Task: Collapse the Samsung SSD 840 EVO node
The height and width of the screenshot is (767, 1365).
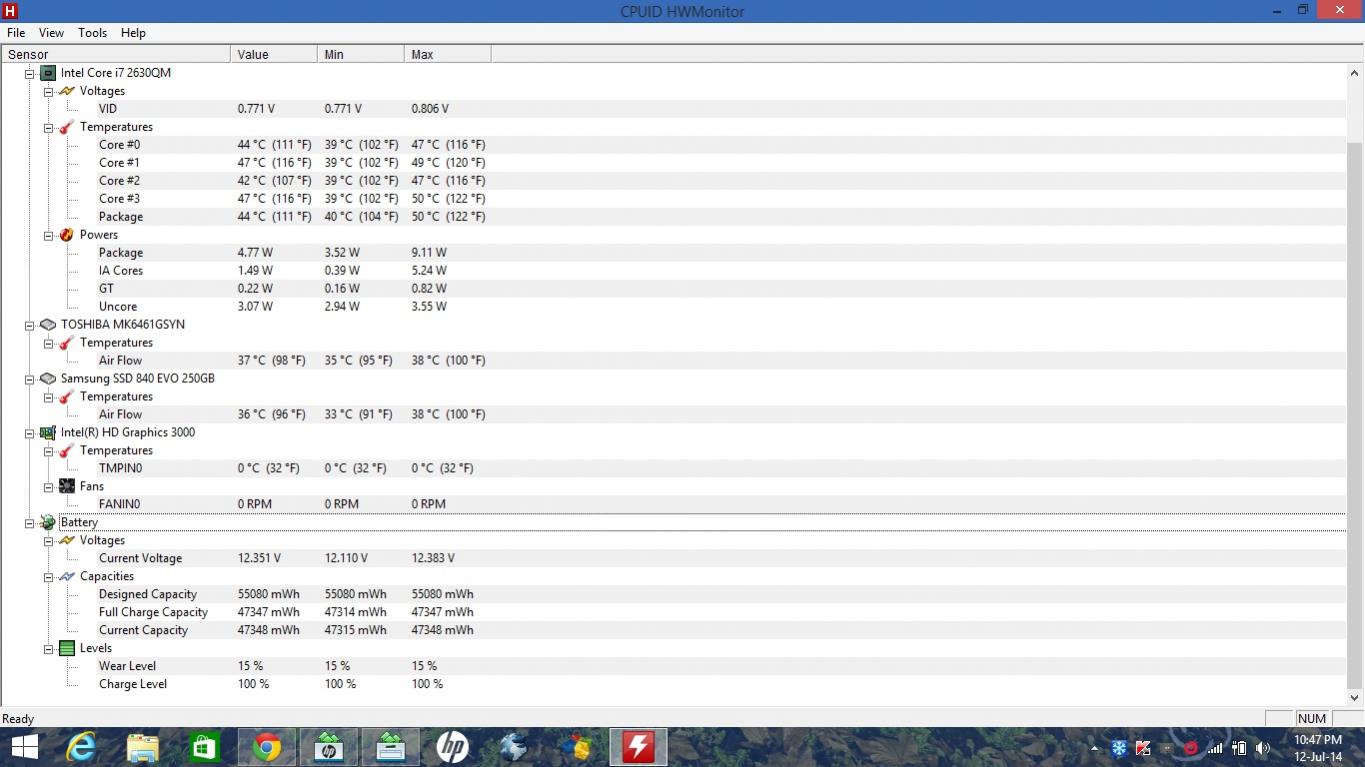Action: coord(30,379)
